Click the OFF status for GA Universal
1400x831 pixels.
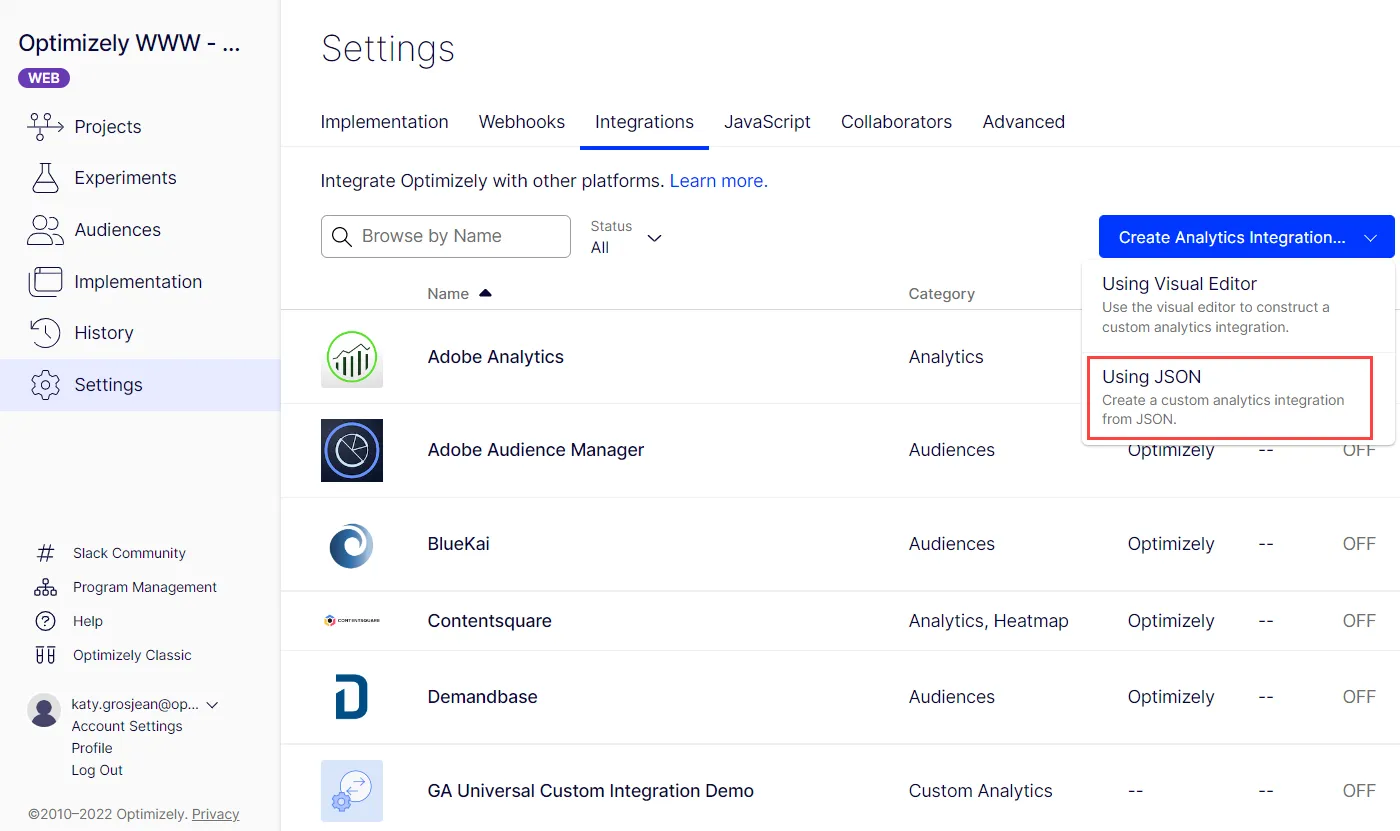1359,791
